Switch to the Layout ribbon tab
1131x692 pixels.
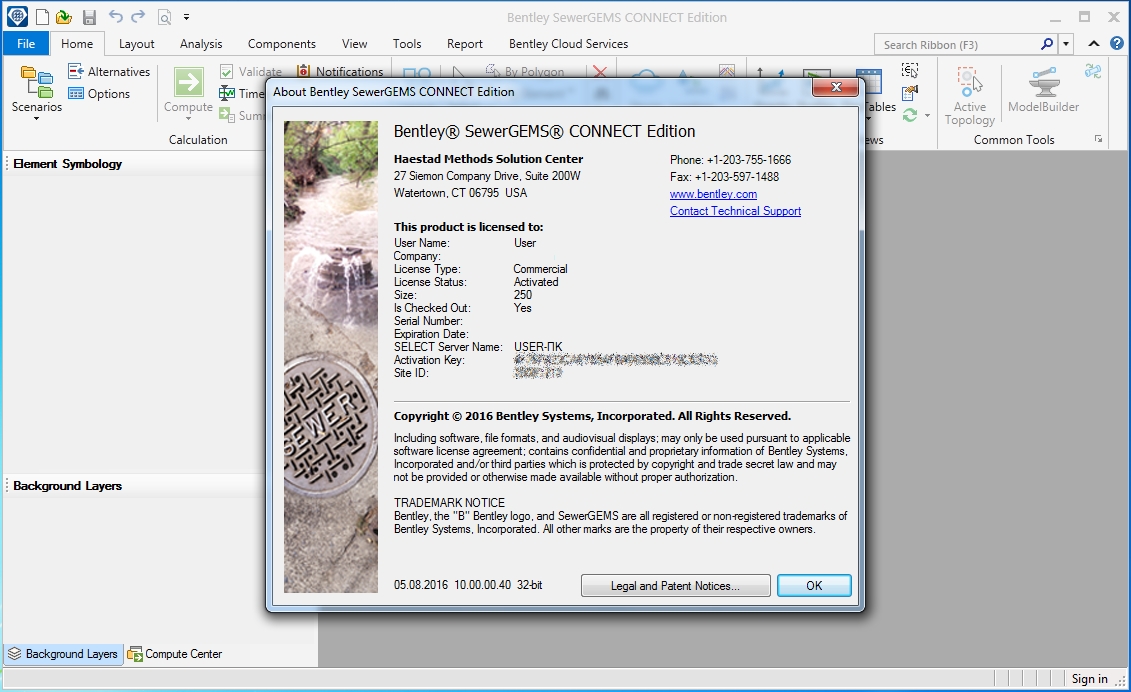pos(136,43)
